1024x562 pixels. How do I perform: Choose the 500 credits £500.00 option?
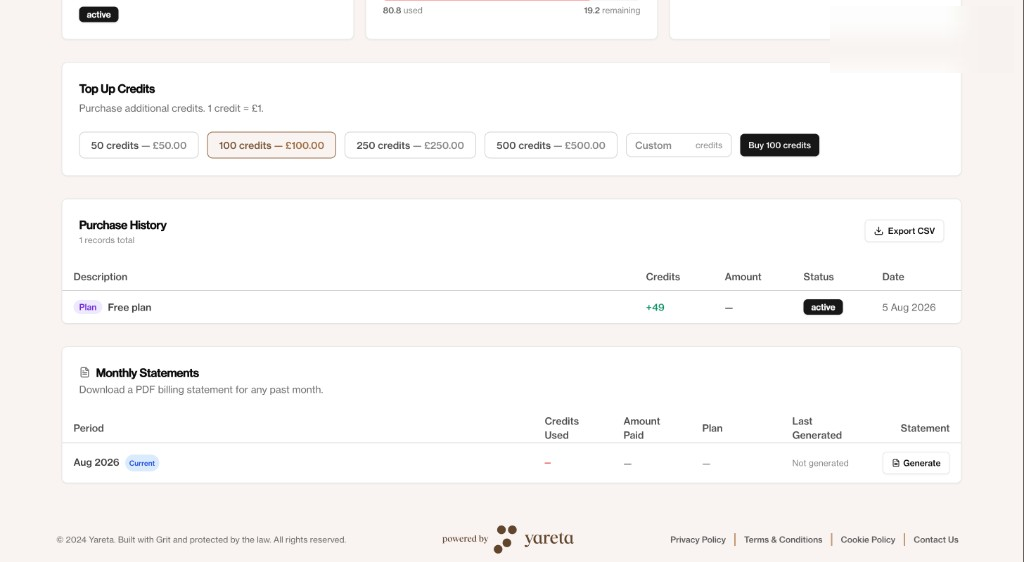click(551, 145)
